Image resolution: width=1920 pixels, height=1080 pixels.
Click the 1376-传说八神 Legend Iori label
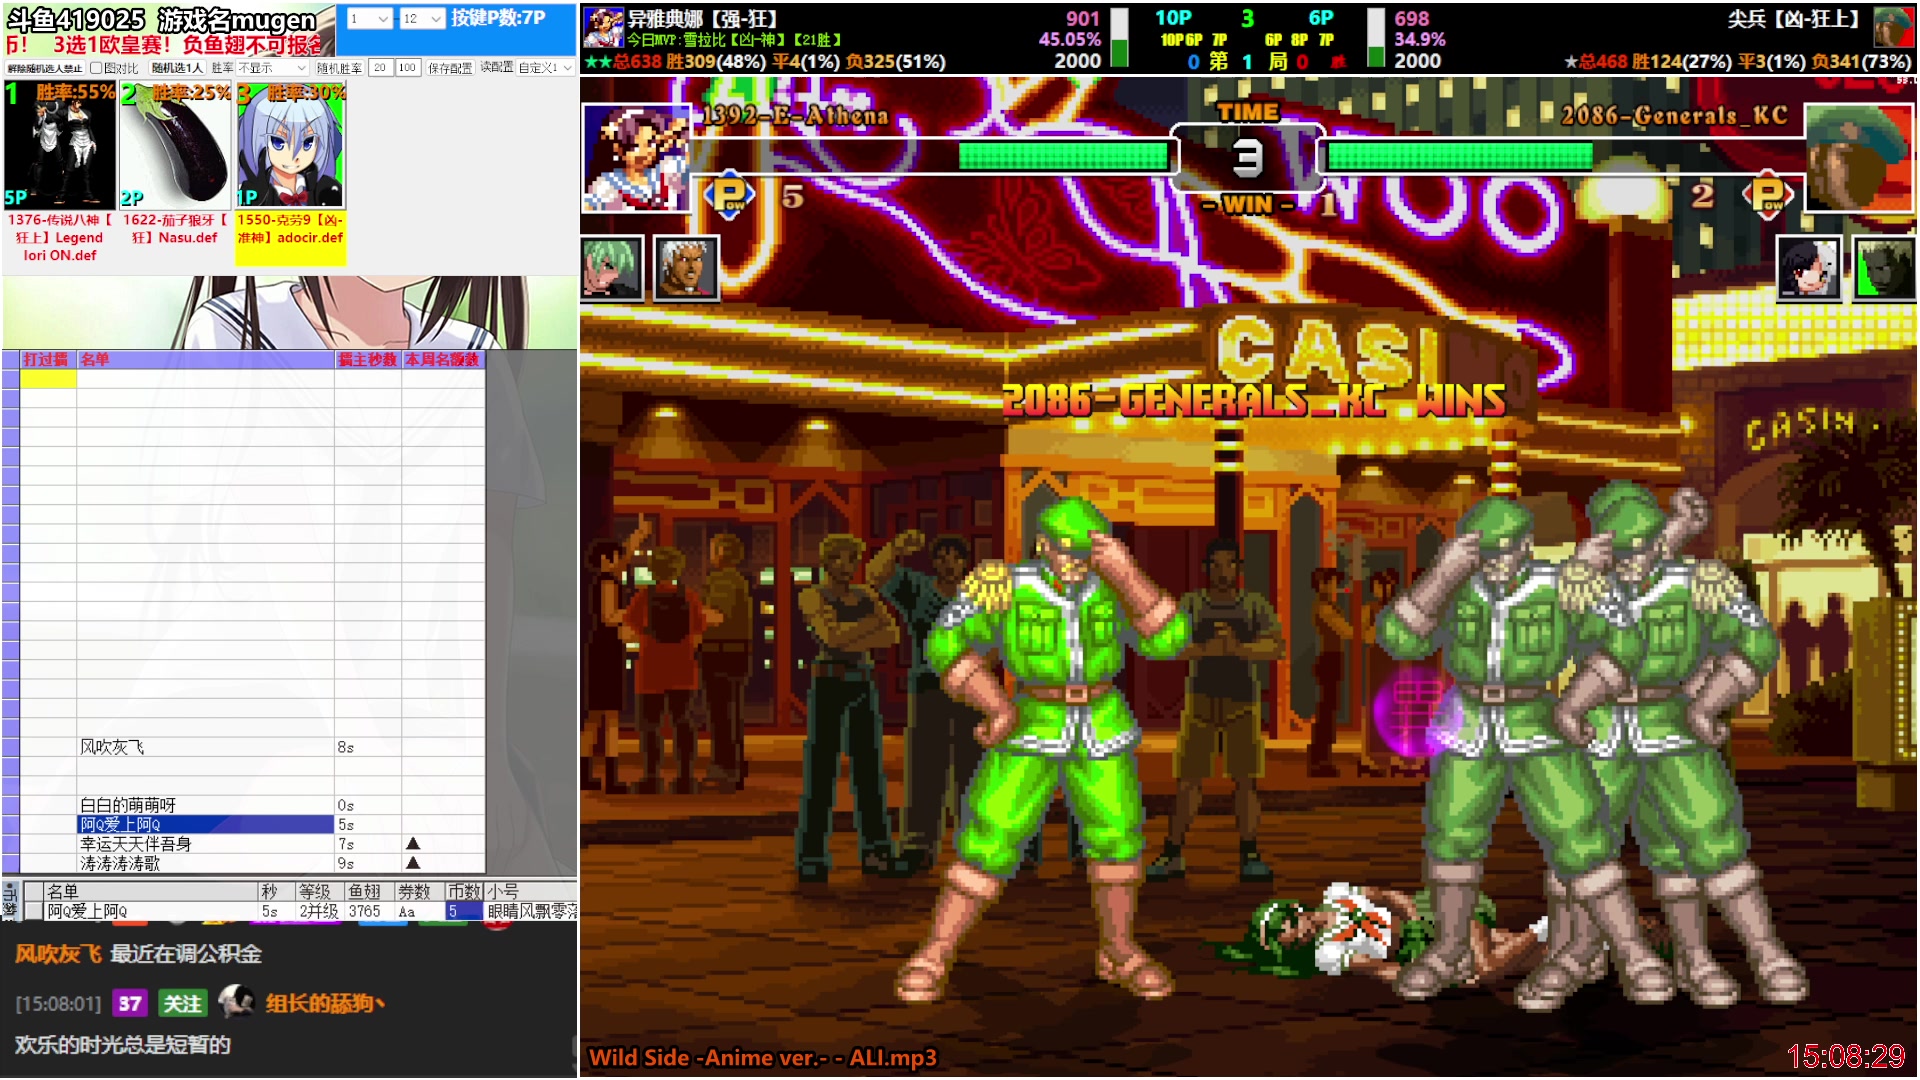60,237
